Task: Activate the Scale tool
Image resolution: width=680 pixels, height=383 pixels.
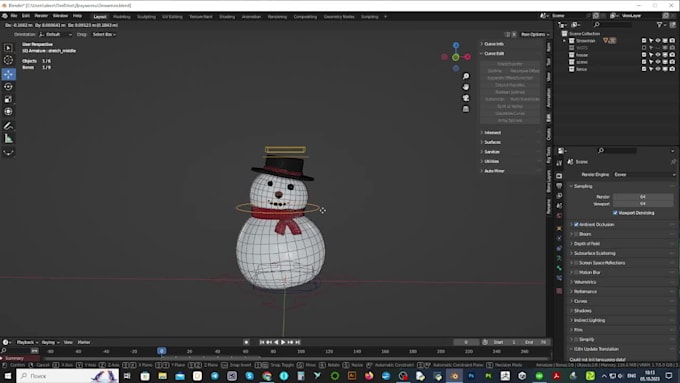Action: [x=8, y=99]
